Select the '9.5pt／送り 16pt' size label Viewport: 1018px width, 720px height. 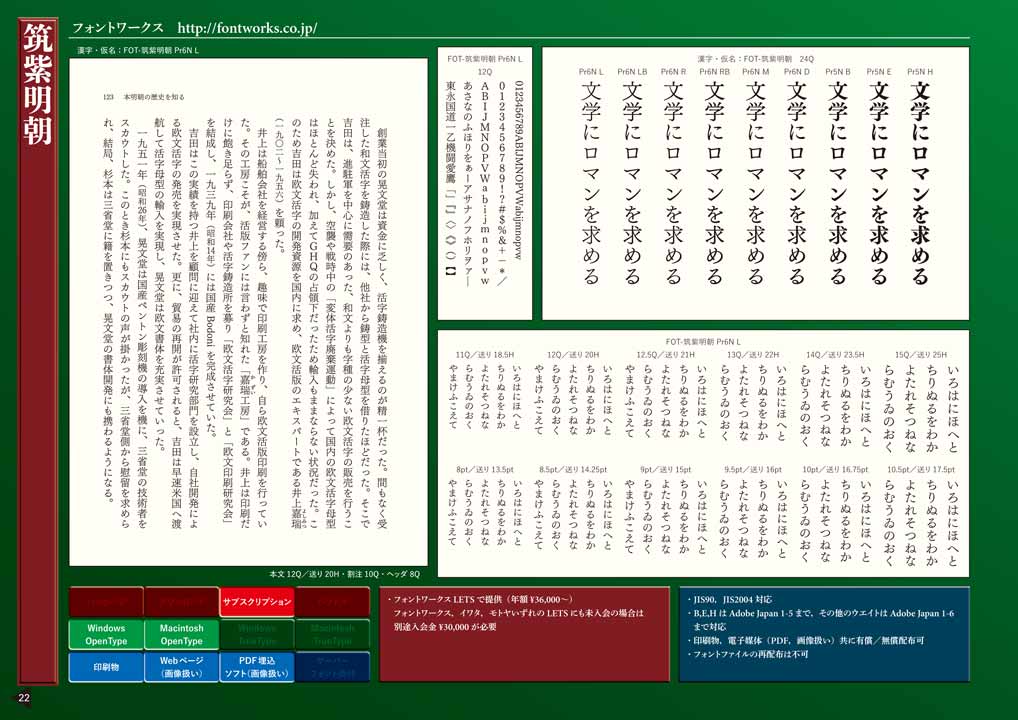752,469
